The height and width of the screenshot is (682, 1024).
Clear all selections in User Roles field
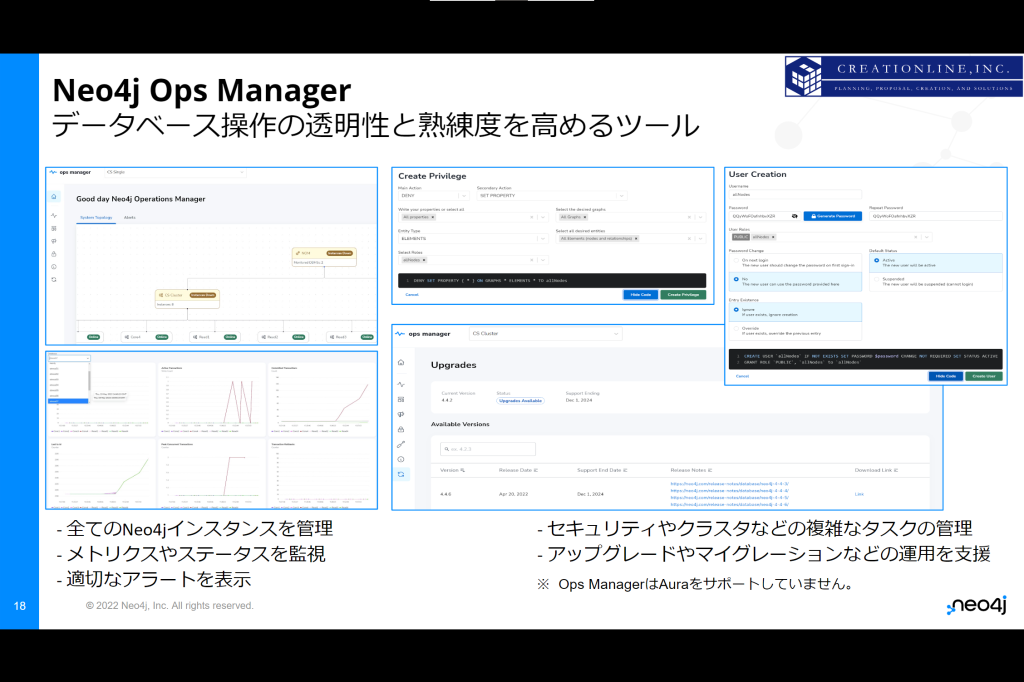click(916, 237)
